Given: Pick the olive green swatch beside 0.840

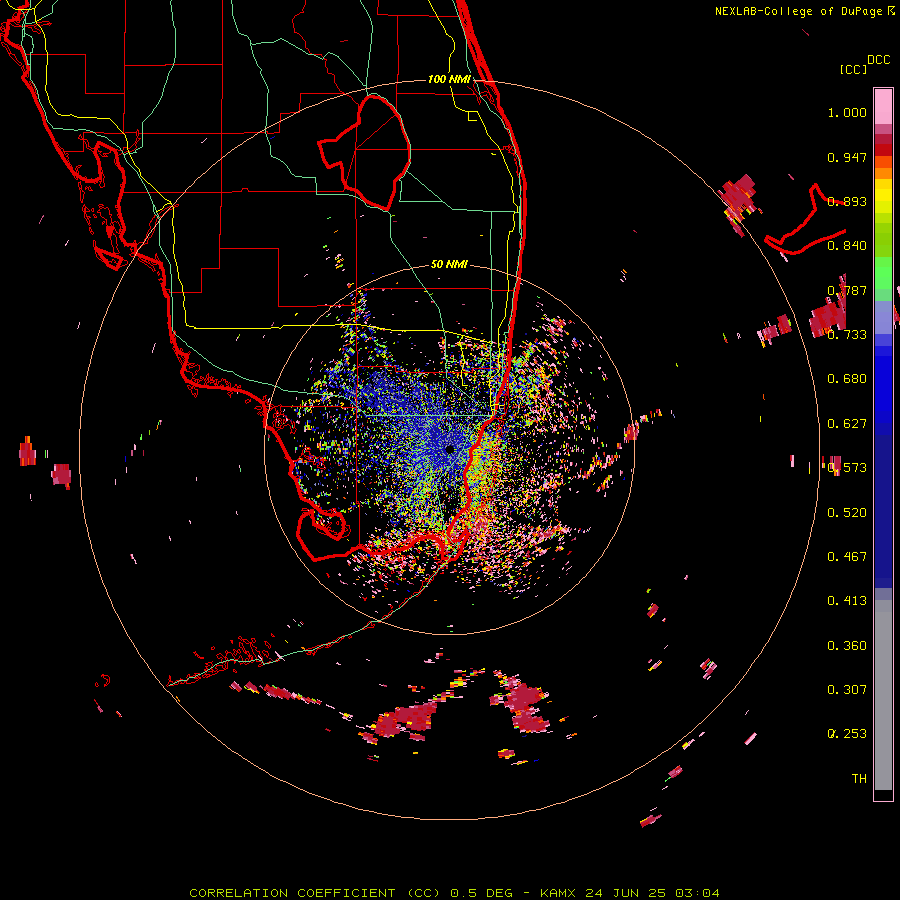Looking at the screenshot, I should 883,240.
